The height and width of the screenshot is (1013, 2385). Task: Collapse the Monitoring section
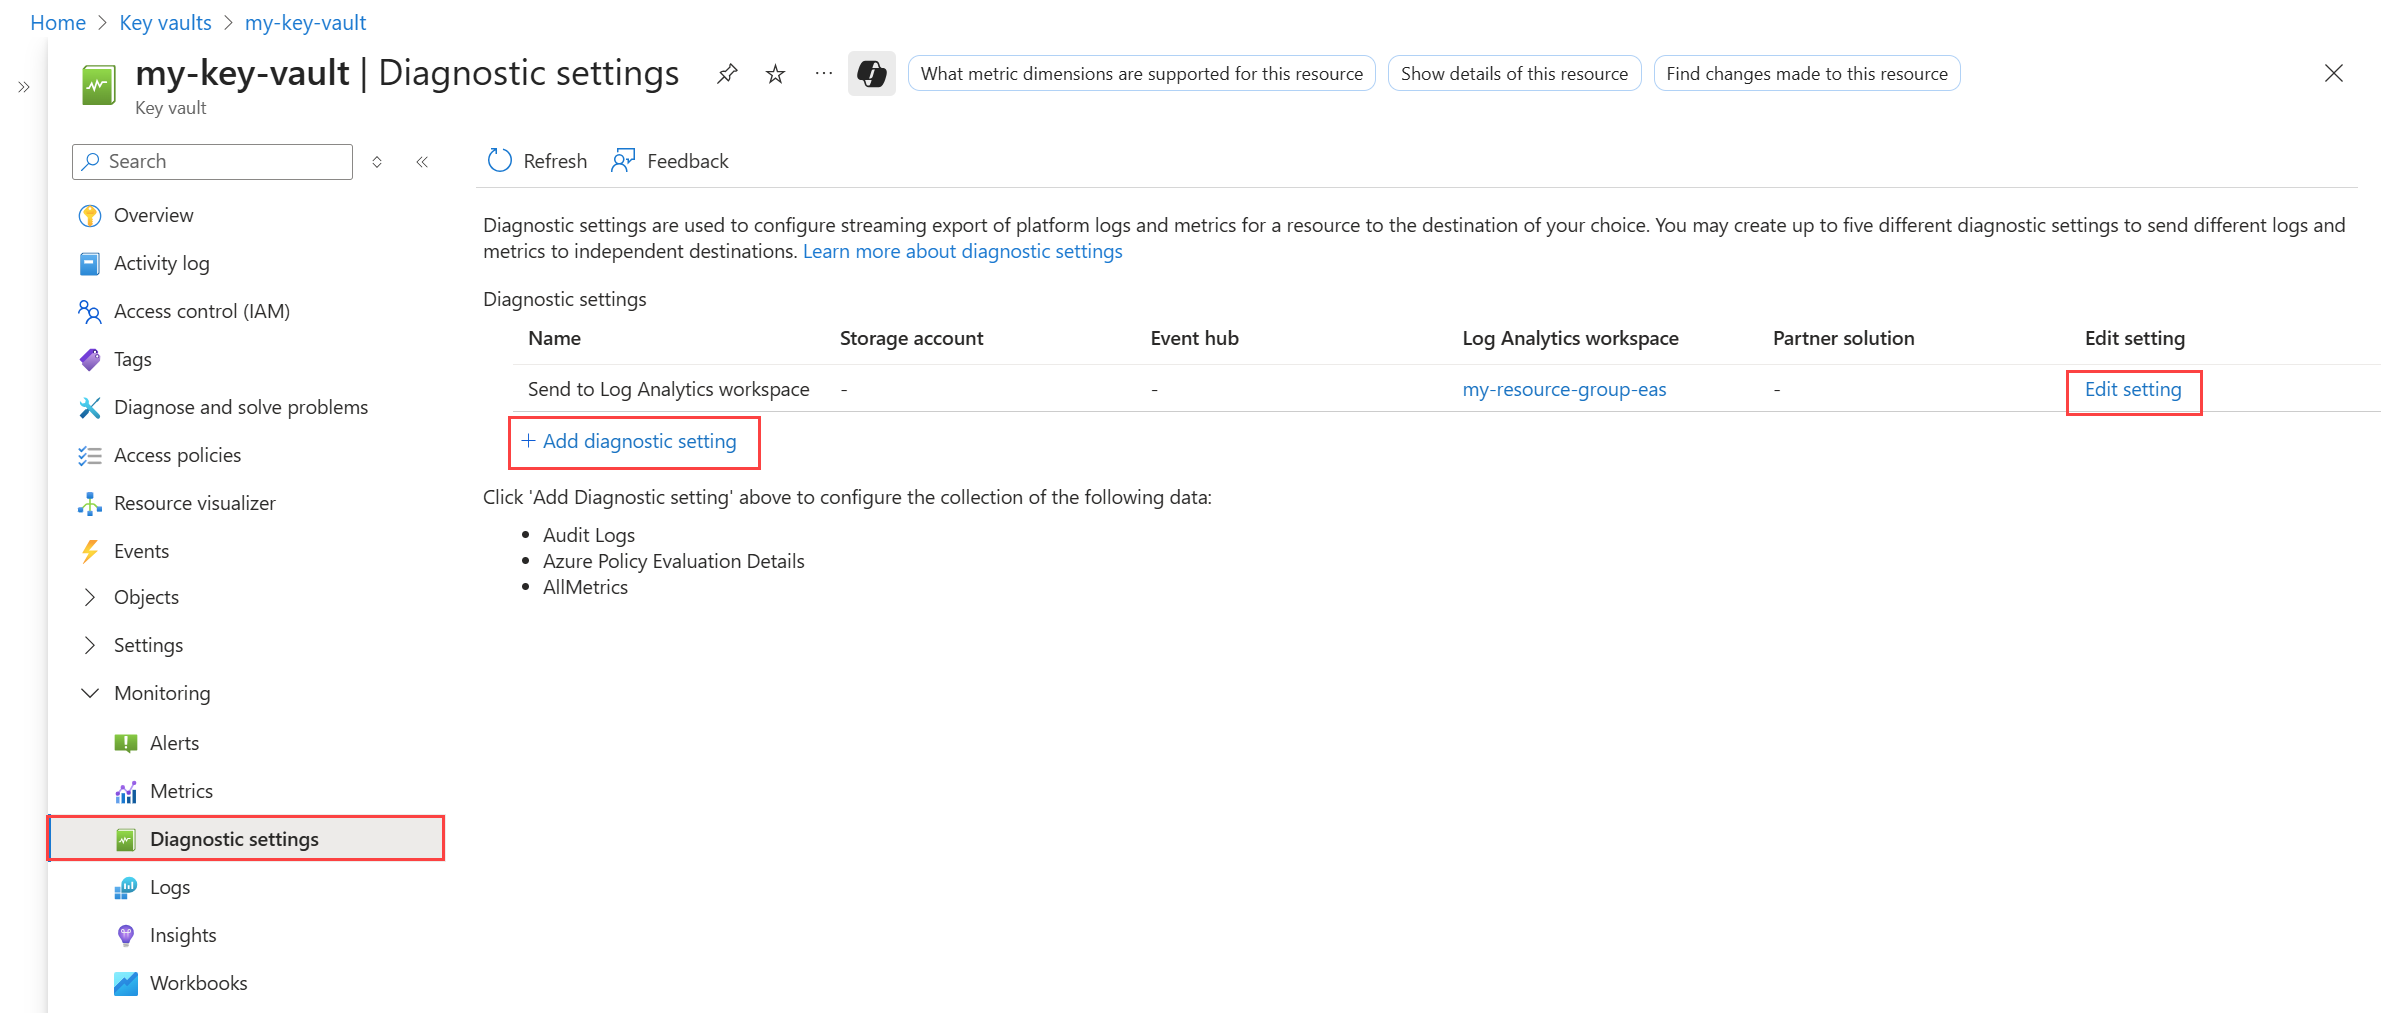coord(90,693)
